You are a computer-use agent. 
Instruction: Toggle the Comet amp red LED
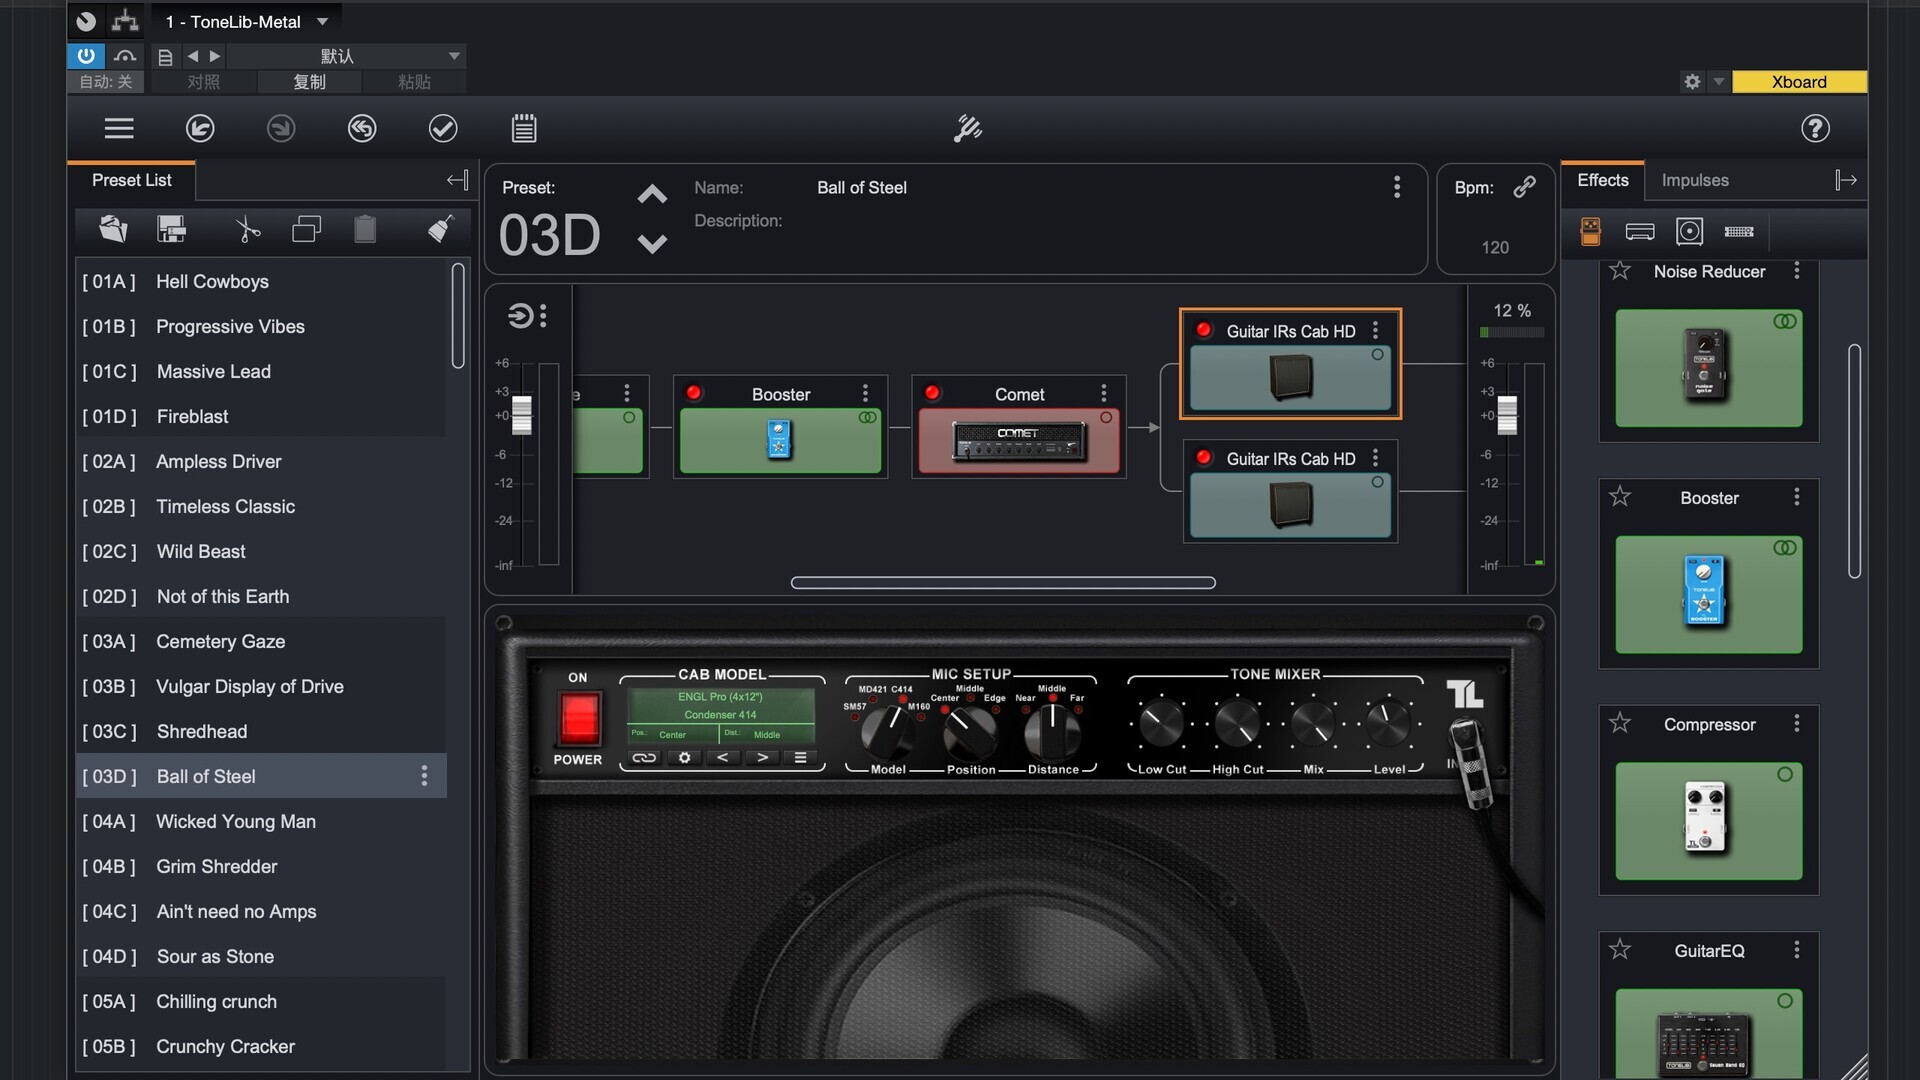pyautogui.click(x=932, y=393)
